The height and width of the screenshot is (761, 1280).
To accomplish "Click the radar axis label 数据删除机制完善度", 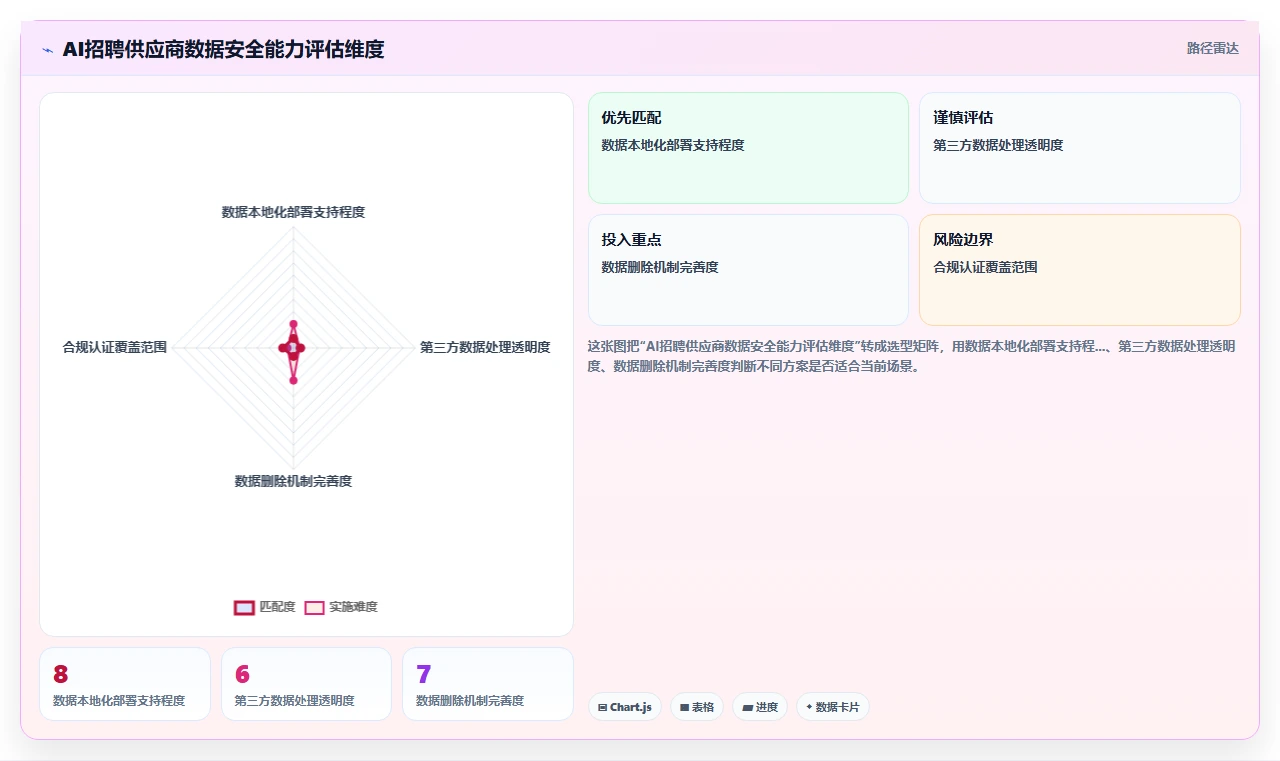I will 293,481.
